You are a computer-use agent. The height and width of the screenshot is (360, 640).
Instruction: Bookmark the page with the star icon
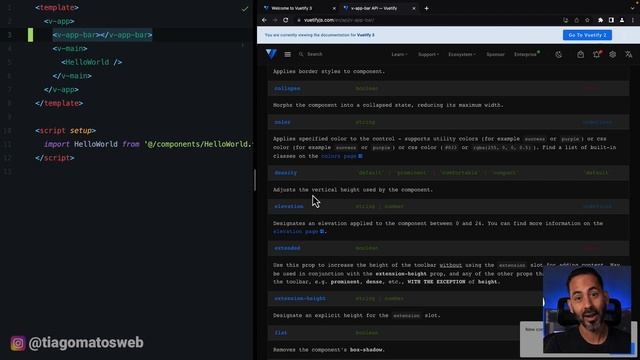click(x=587, y=20)
